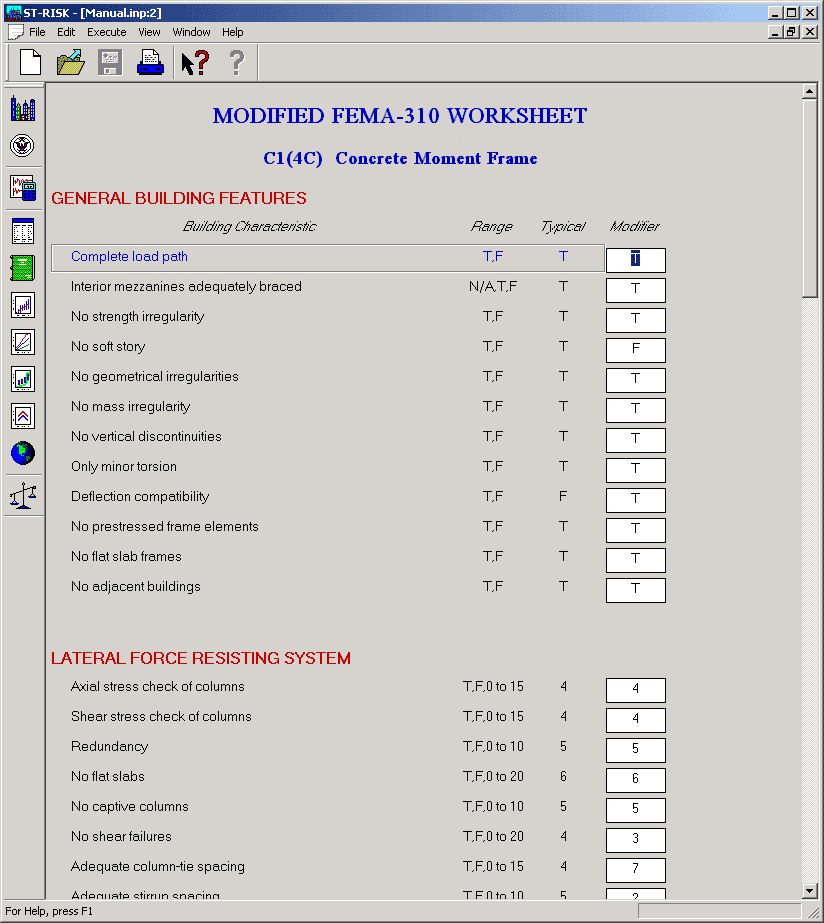The width and height of the screenshot is (824, 923).
Task: Click the Axial stress check modifier box
Action: [635, 690]
